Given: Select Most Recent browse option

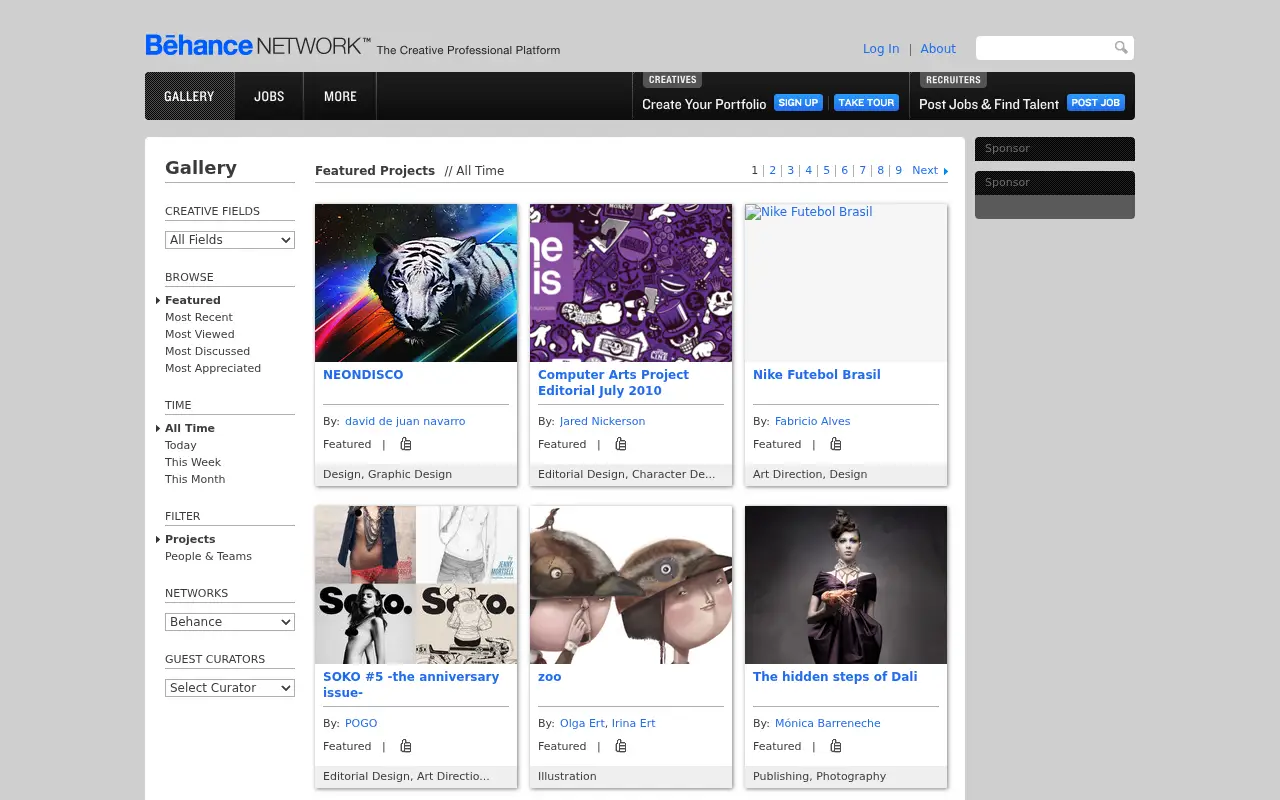Looking at the screenshot, I should click(x=199, y=317).
